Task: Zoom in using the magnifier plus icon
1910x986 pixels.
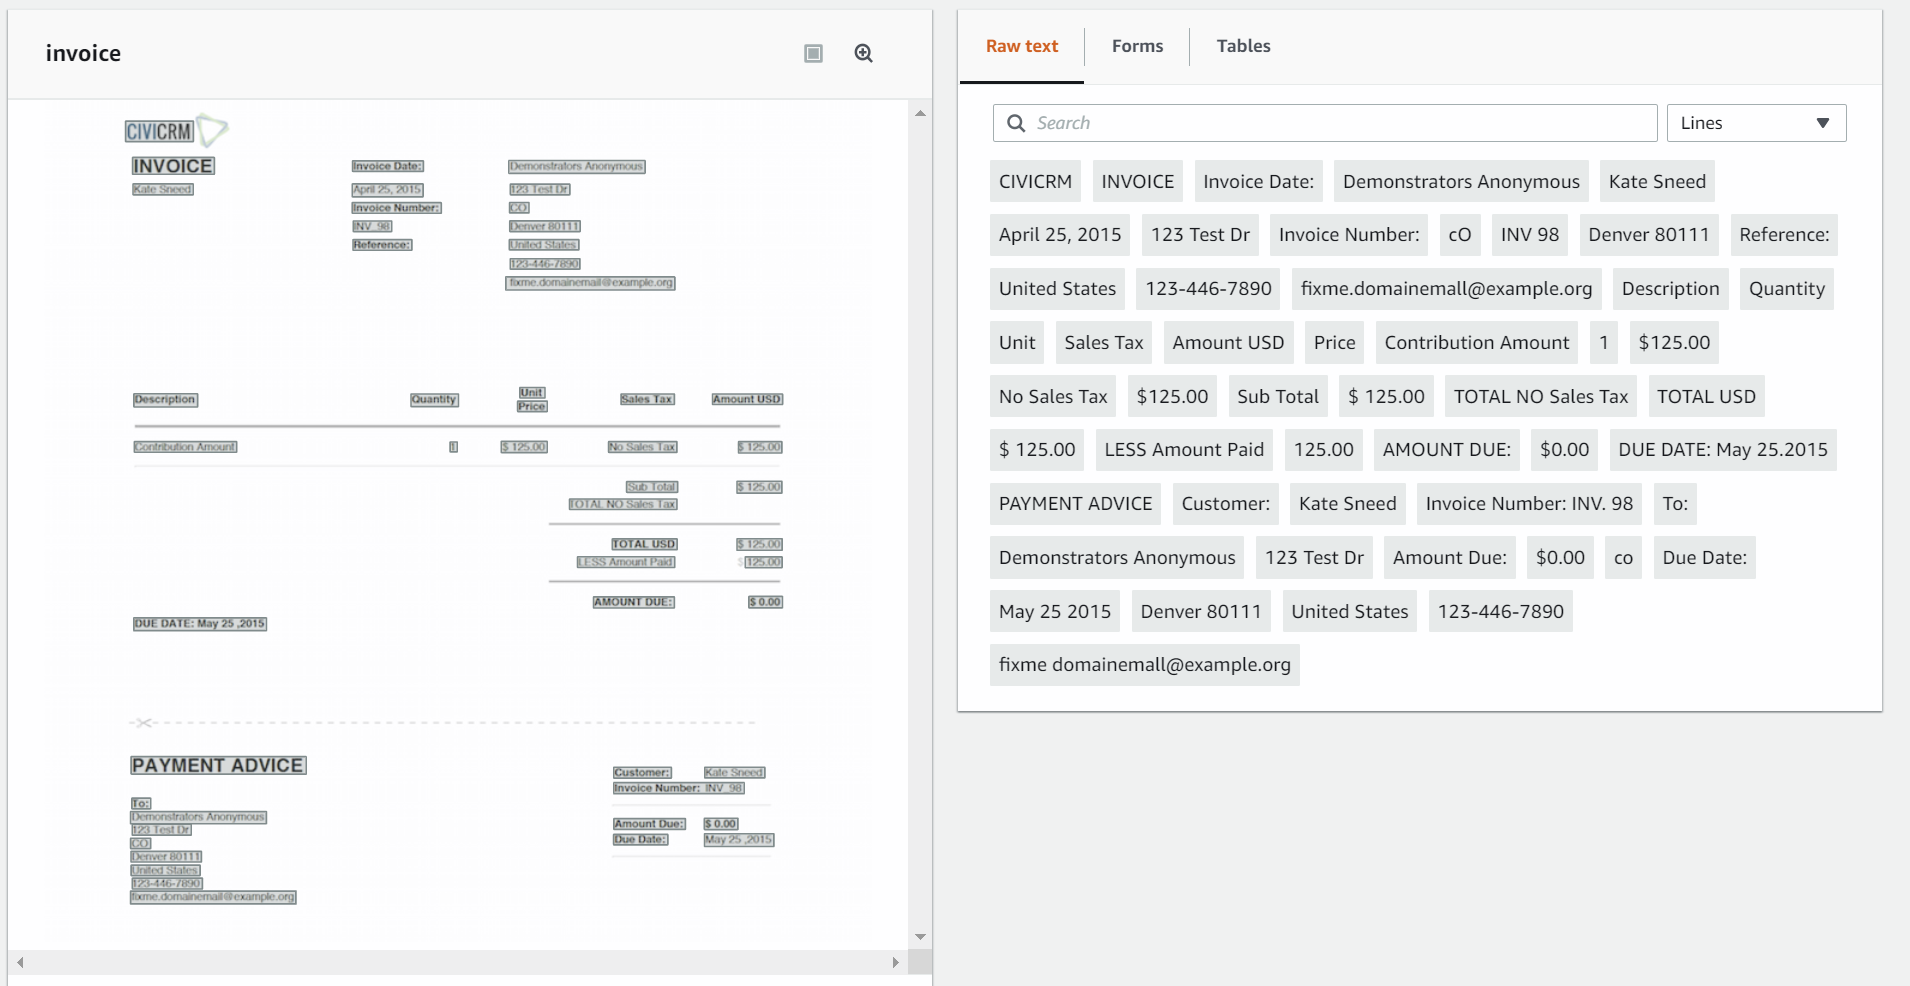Action: [x=864, y=54]
